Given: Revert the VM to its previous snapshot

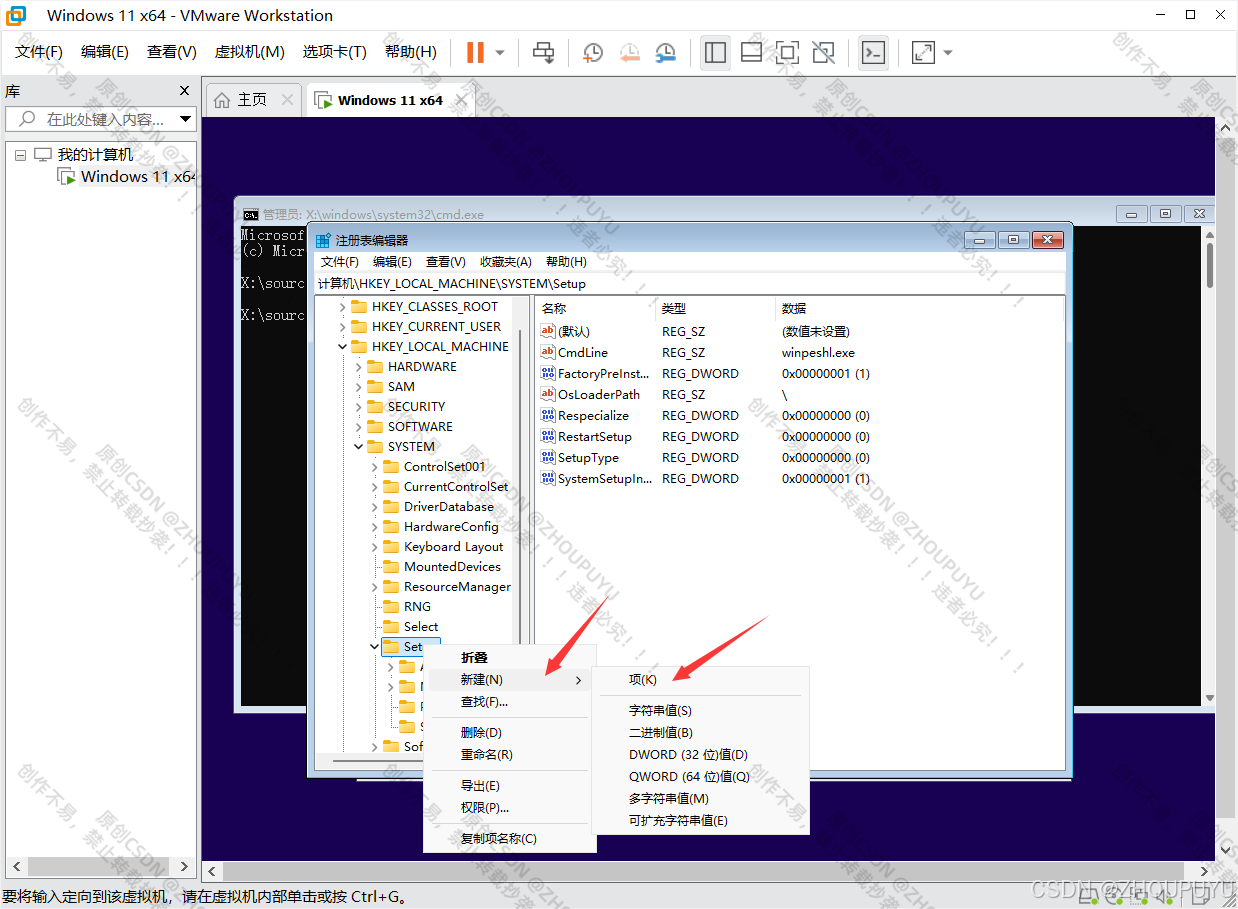Looking at the screenshot, I should 629,52.
